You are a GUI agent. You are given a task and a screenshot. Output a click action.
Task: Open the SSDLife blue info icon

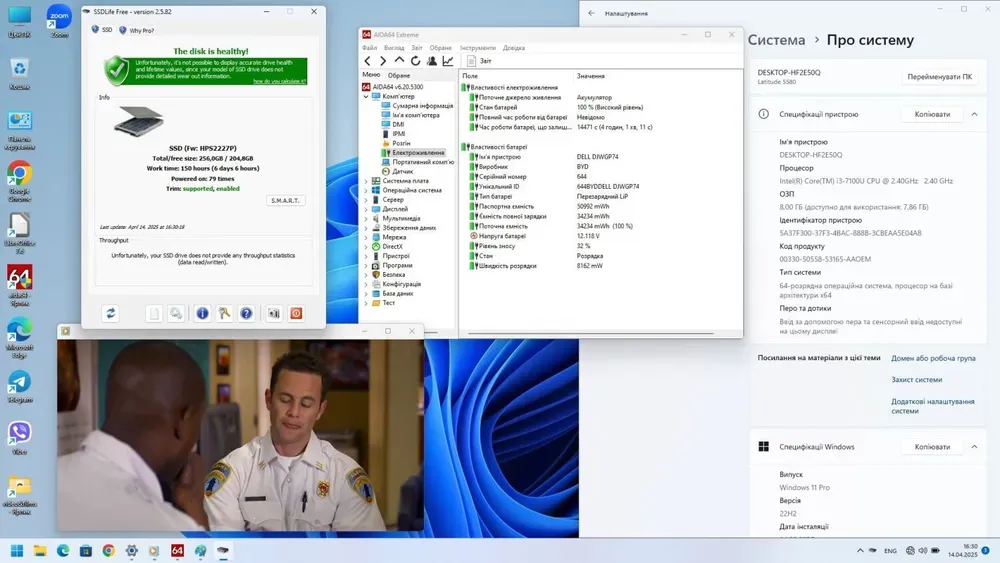pyautogui.click(x=202, y=313)
